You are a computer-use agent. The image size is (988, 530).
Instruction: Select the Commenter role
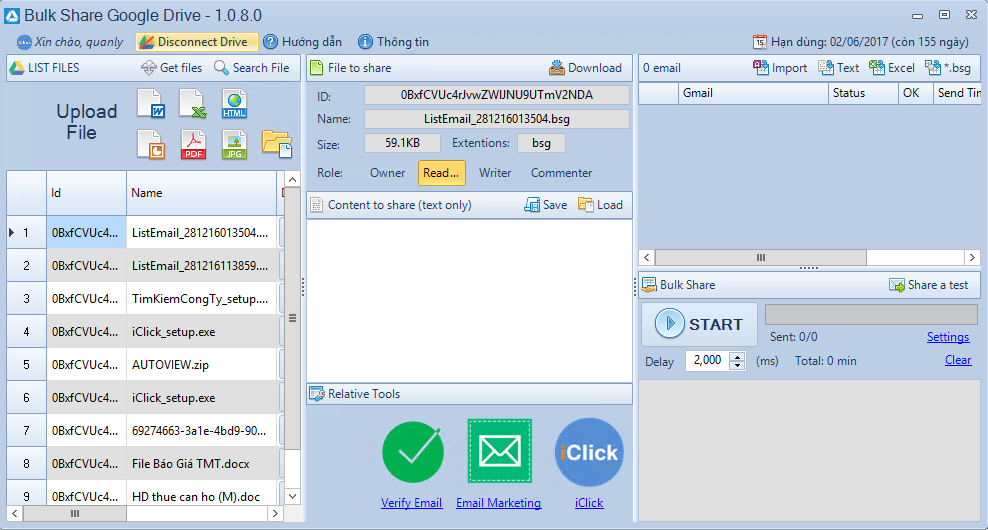point(561,173)
